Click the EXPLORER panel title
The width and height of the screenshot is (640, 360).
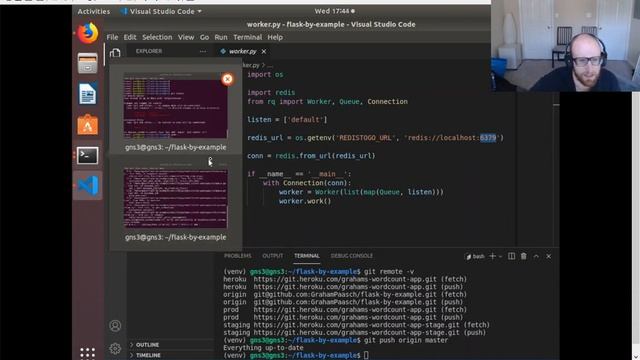[x=149, y=51]
